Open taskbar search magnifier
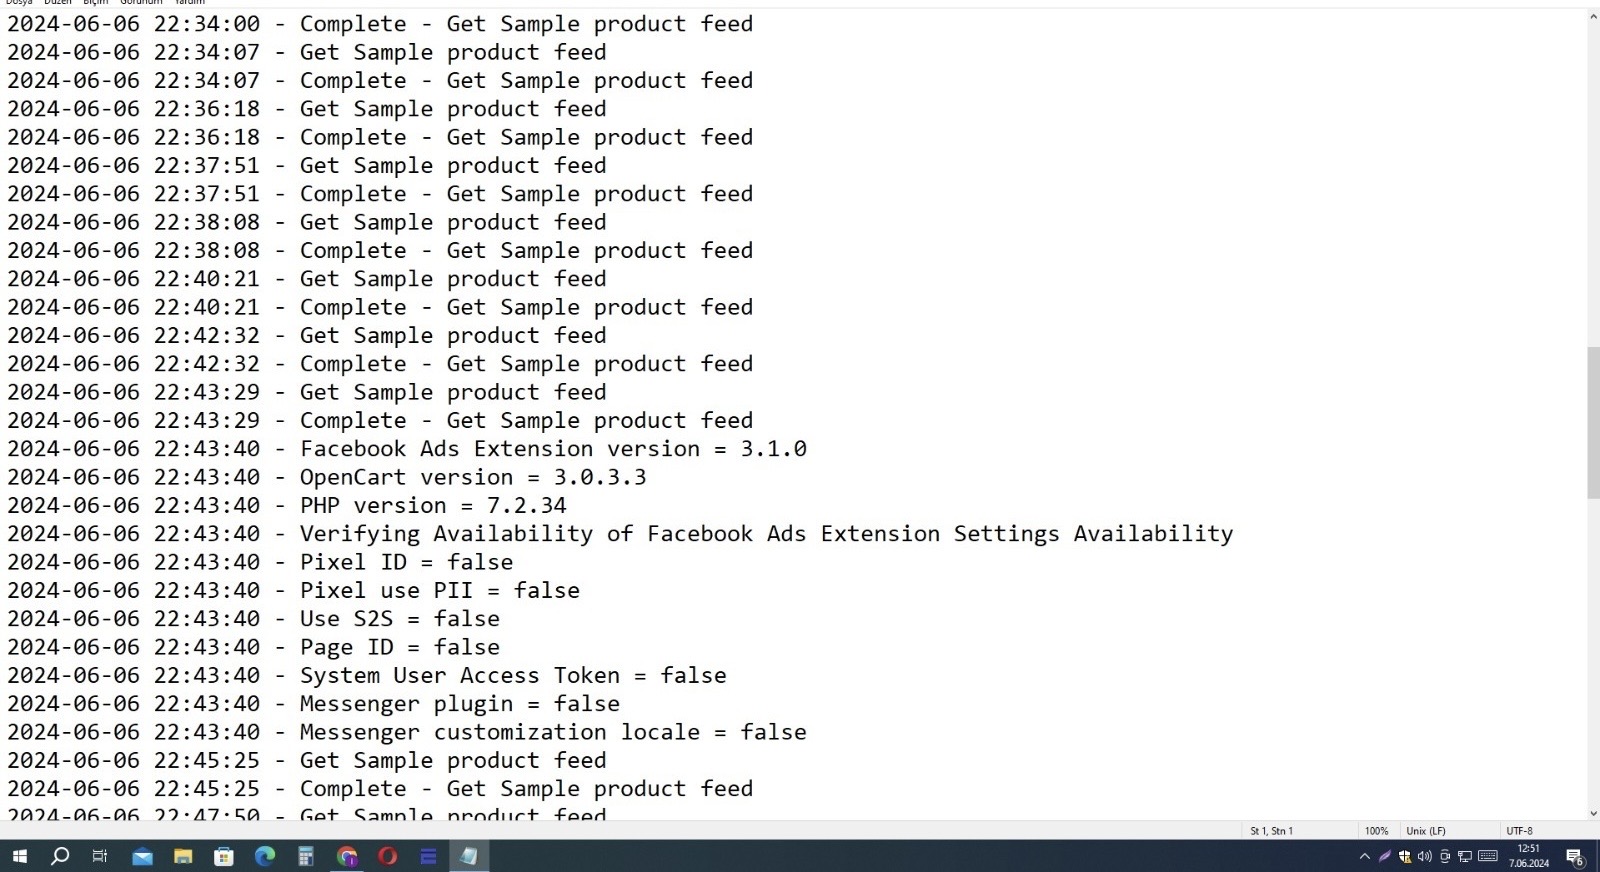 pyautogui.click(x=60, y=856)
